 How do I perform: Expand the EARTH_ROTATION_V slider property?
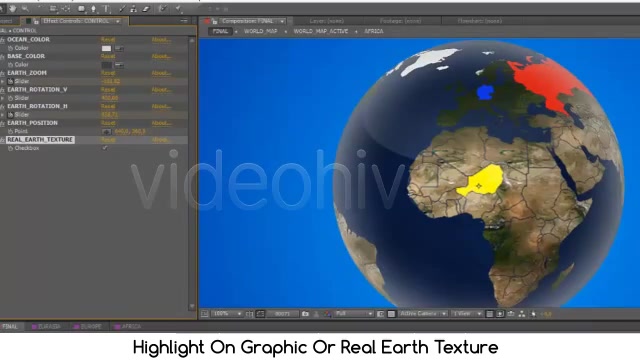point(3,98)
